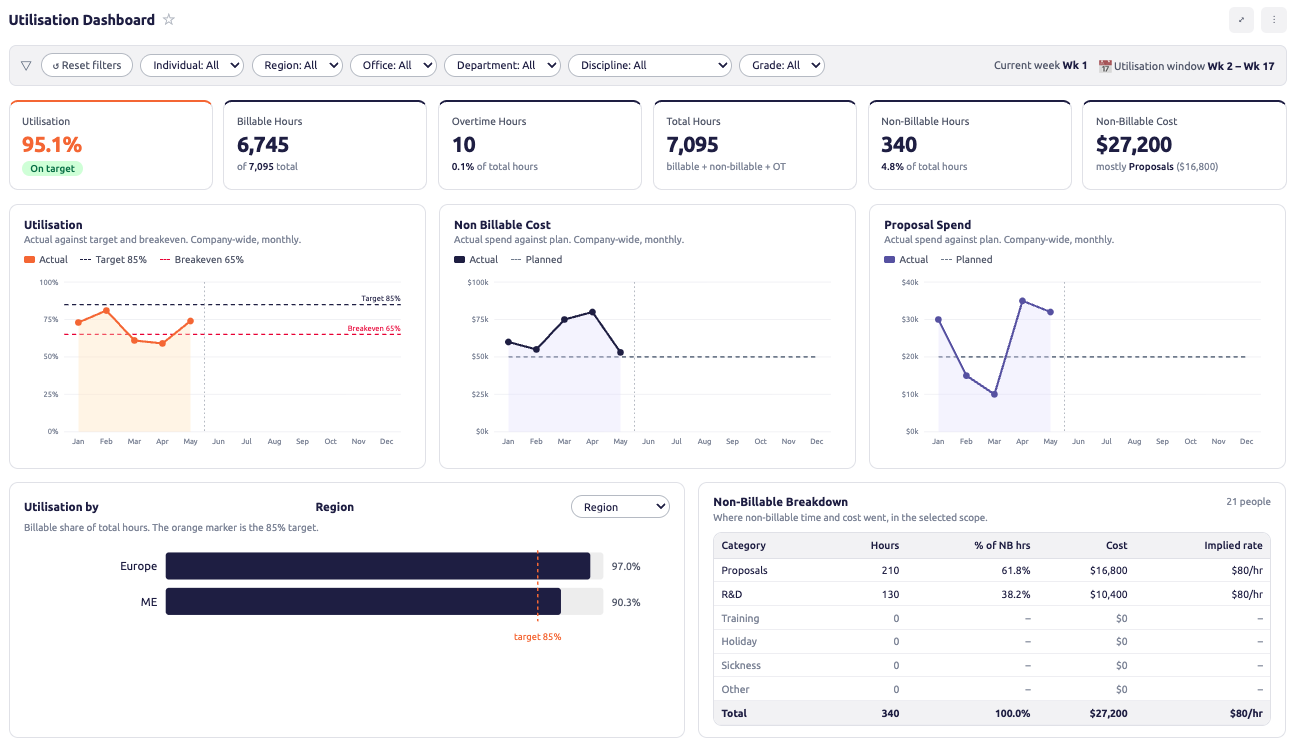Screen dimensions: 1293x742
Task: Click the % of NB hrs column header
Action: point(1001,546)
